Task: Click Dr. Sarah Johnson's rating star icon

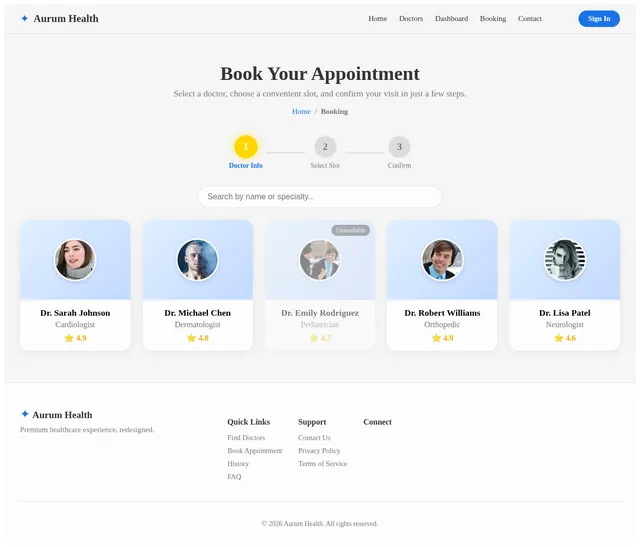Action: (69, 338)
